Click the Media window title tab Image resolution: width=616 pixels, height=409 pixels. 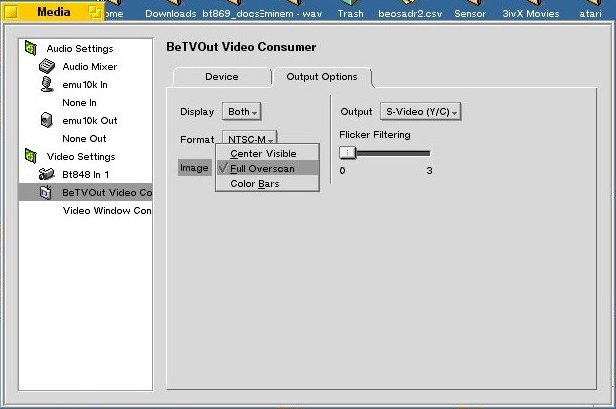53,12
